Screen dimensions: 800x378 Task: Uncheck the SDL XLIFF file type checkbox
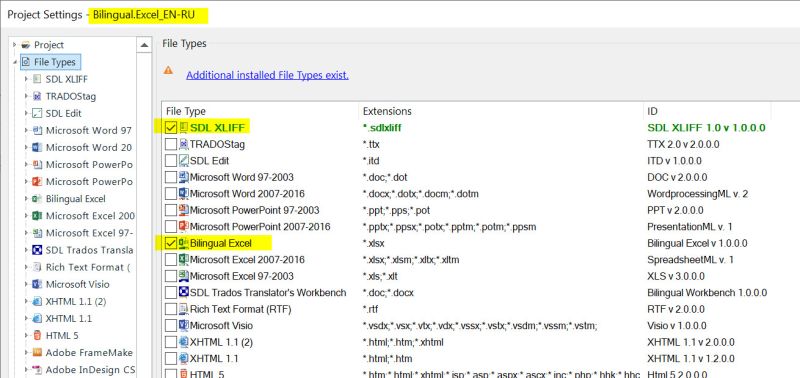(171, 128)
